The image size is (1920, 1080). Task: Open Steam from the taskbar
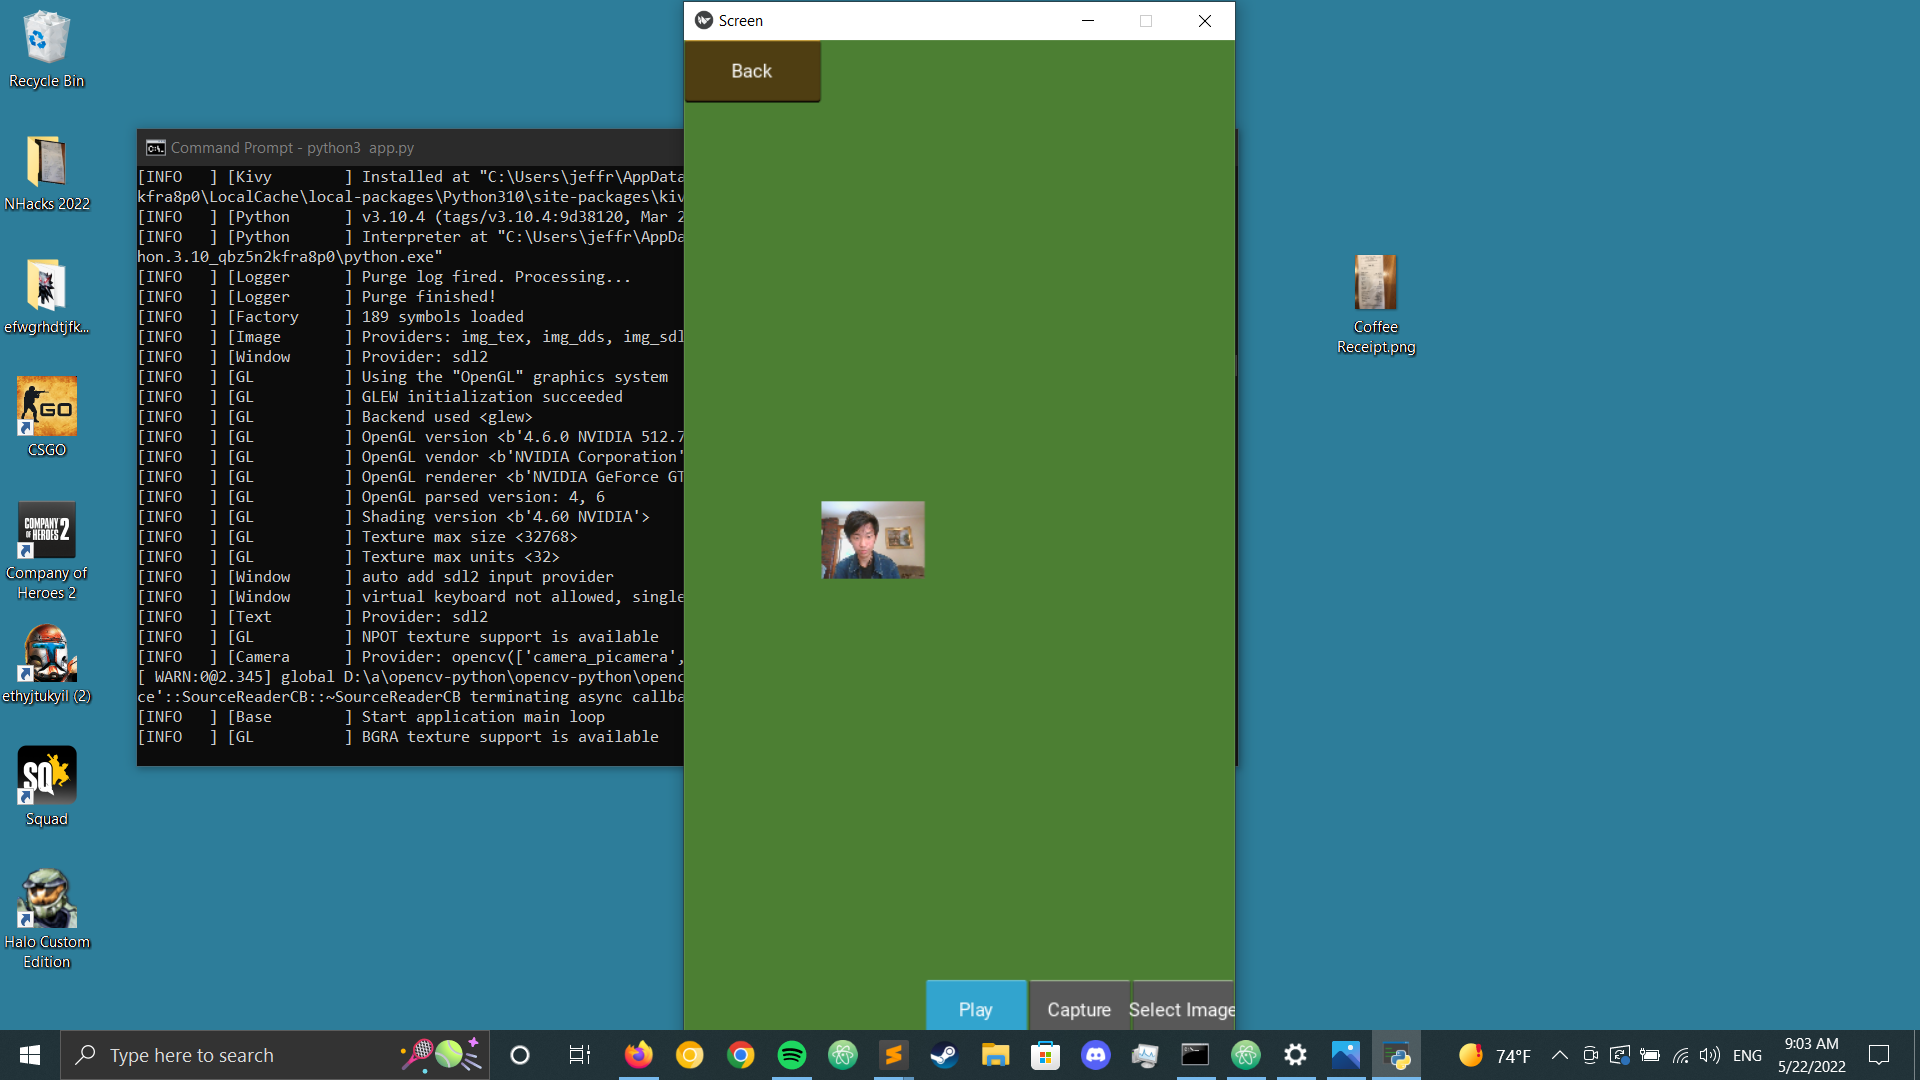click(x=943, y=1055)
